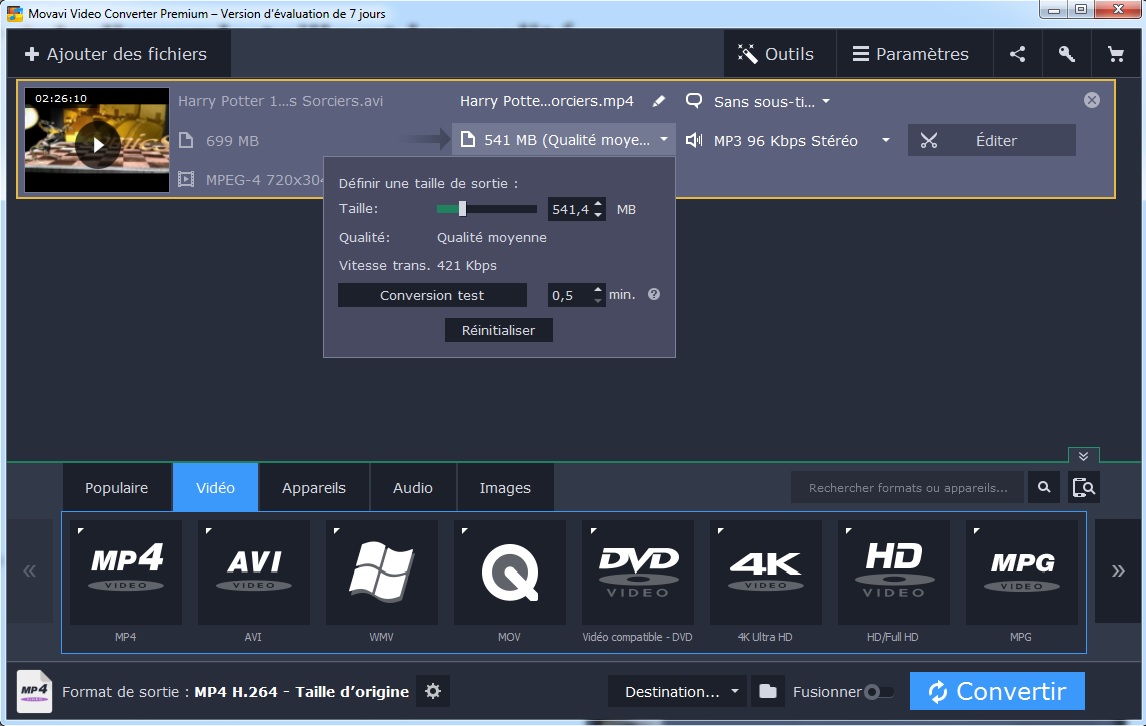Viewport: 1146px width, 726px height.
Task: Click the help question mark icon
Action: [654, 295]
